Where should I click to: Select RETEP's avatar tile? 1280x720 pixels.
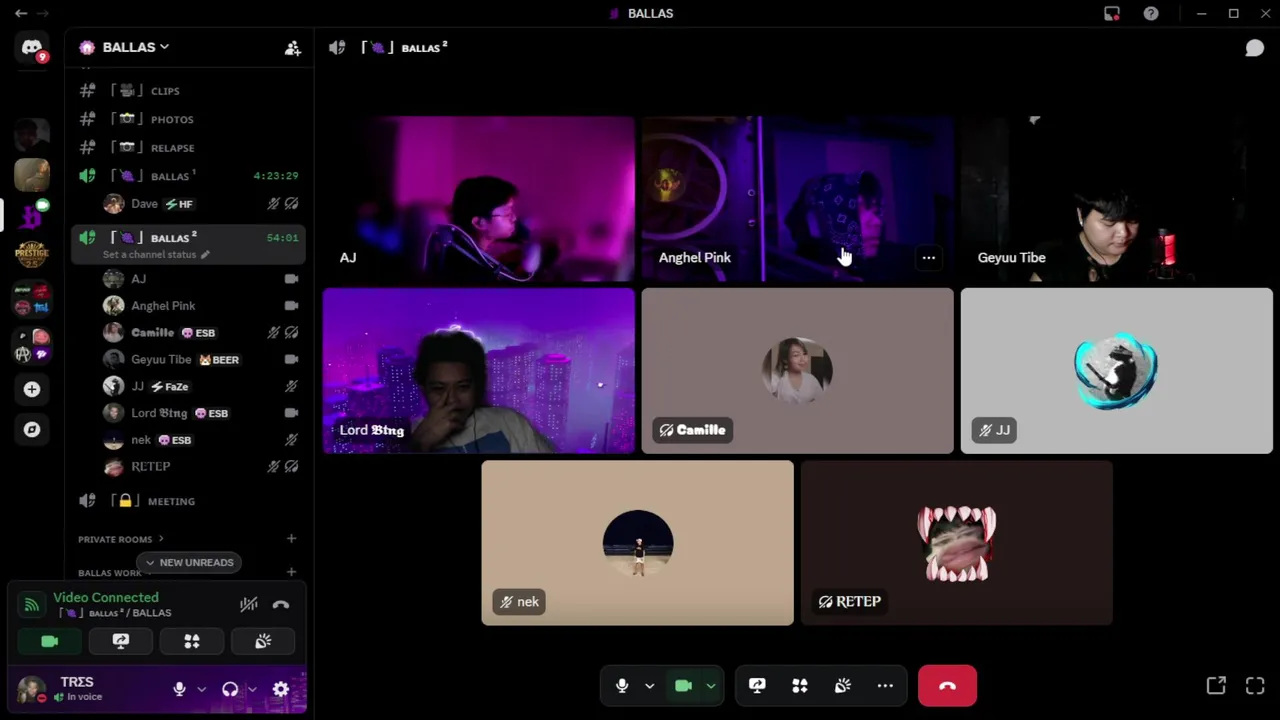[957, 543]
